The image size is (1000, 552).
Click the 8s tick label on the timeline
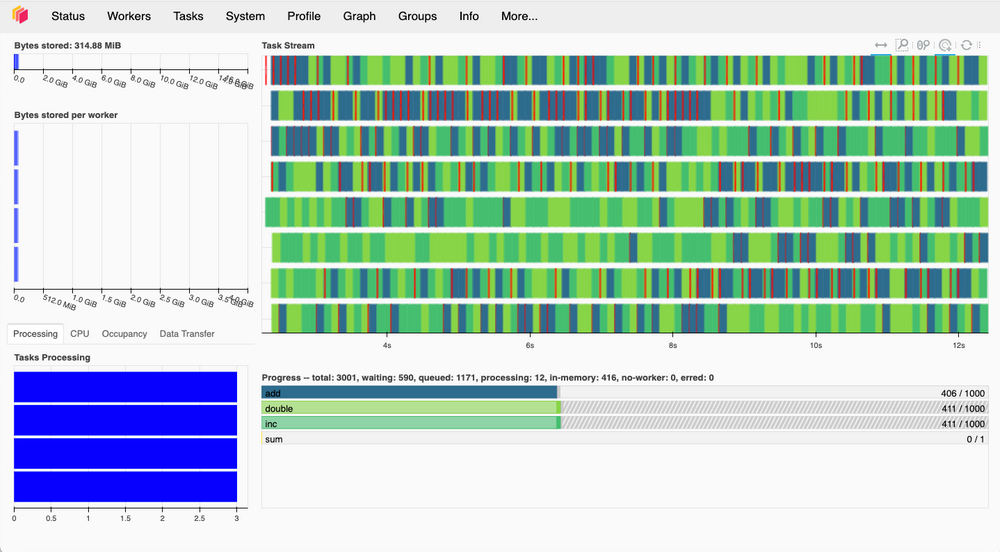(x=673, y=345)
